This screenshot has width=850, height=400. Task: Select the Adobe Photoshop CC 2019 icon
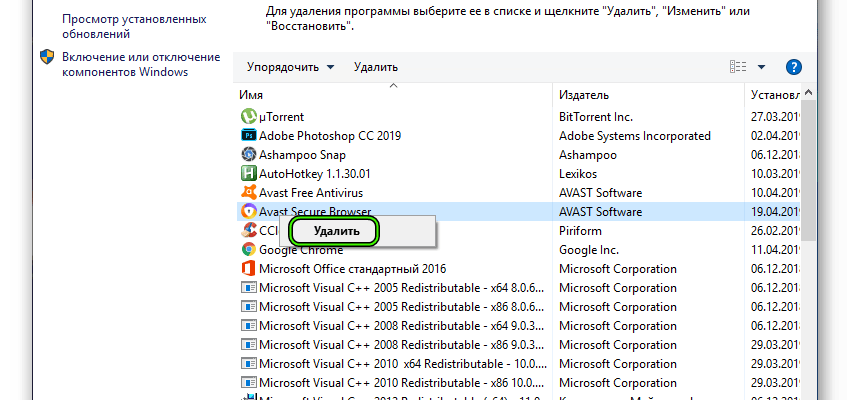tap(249, 136)
